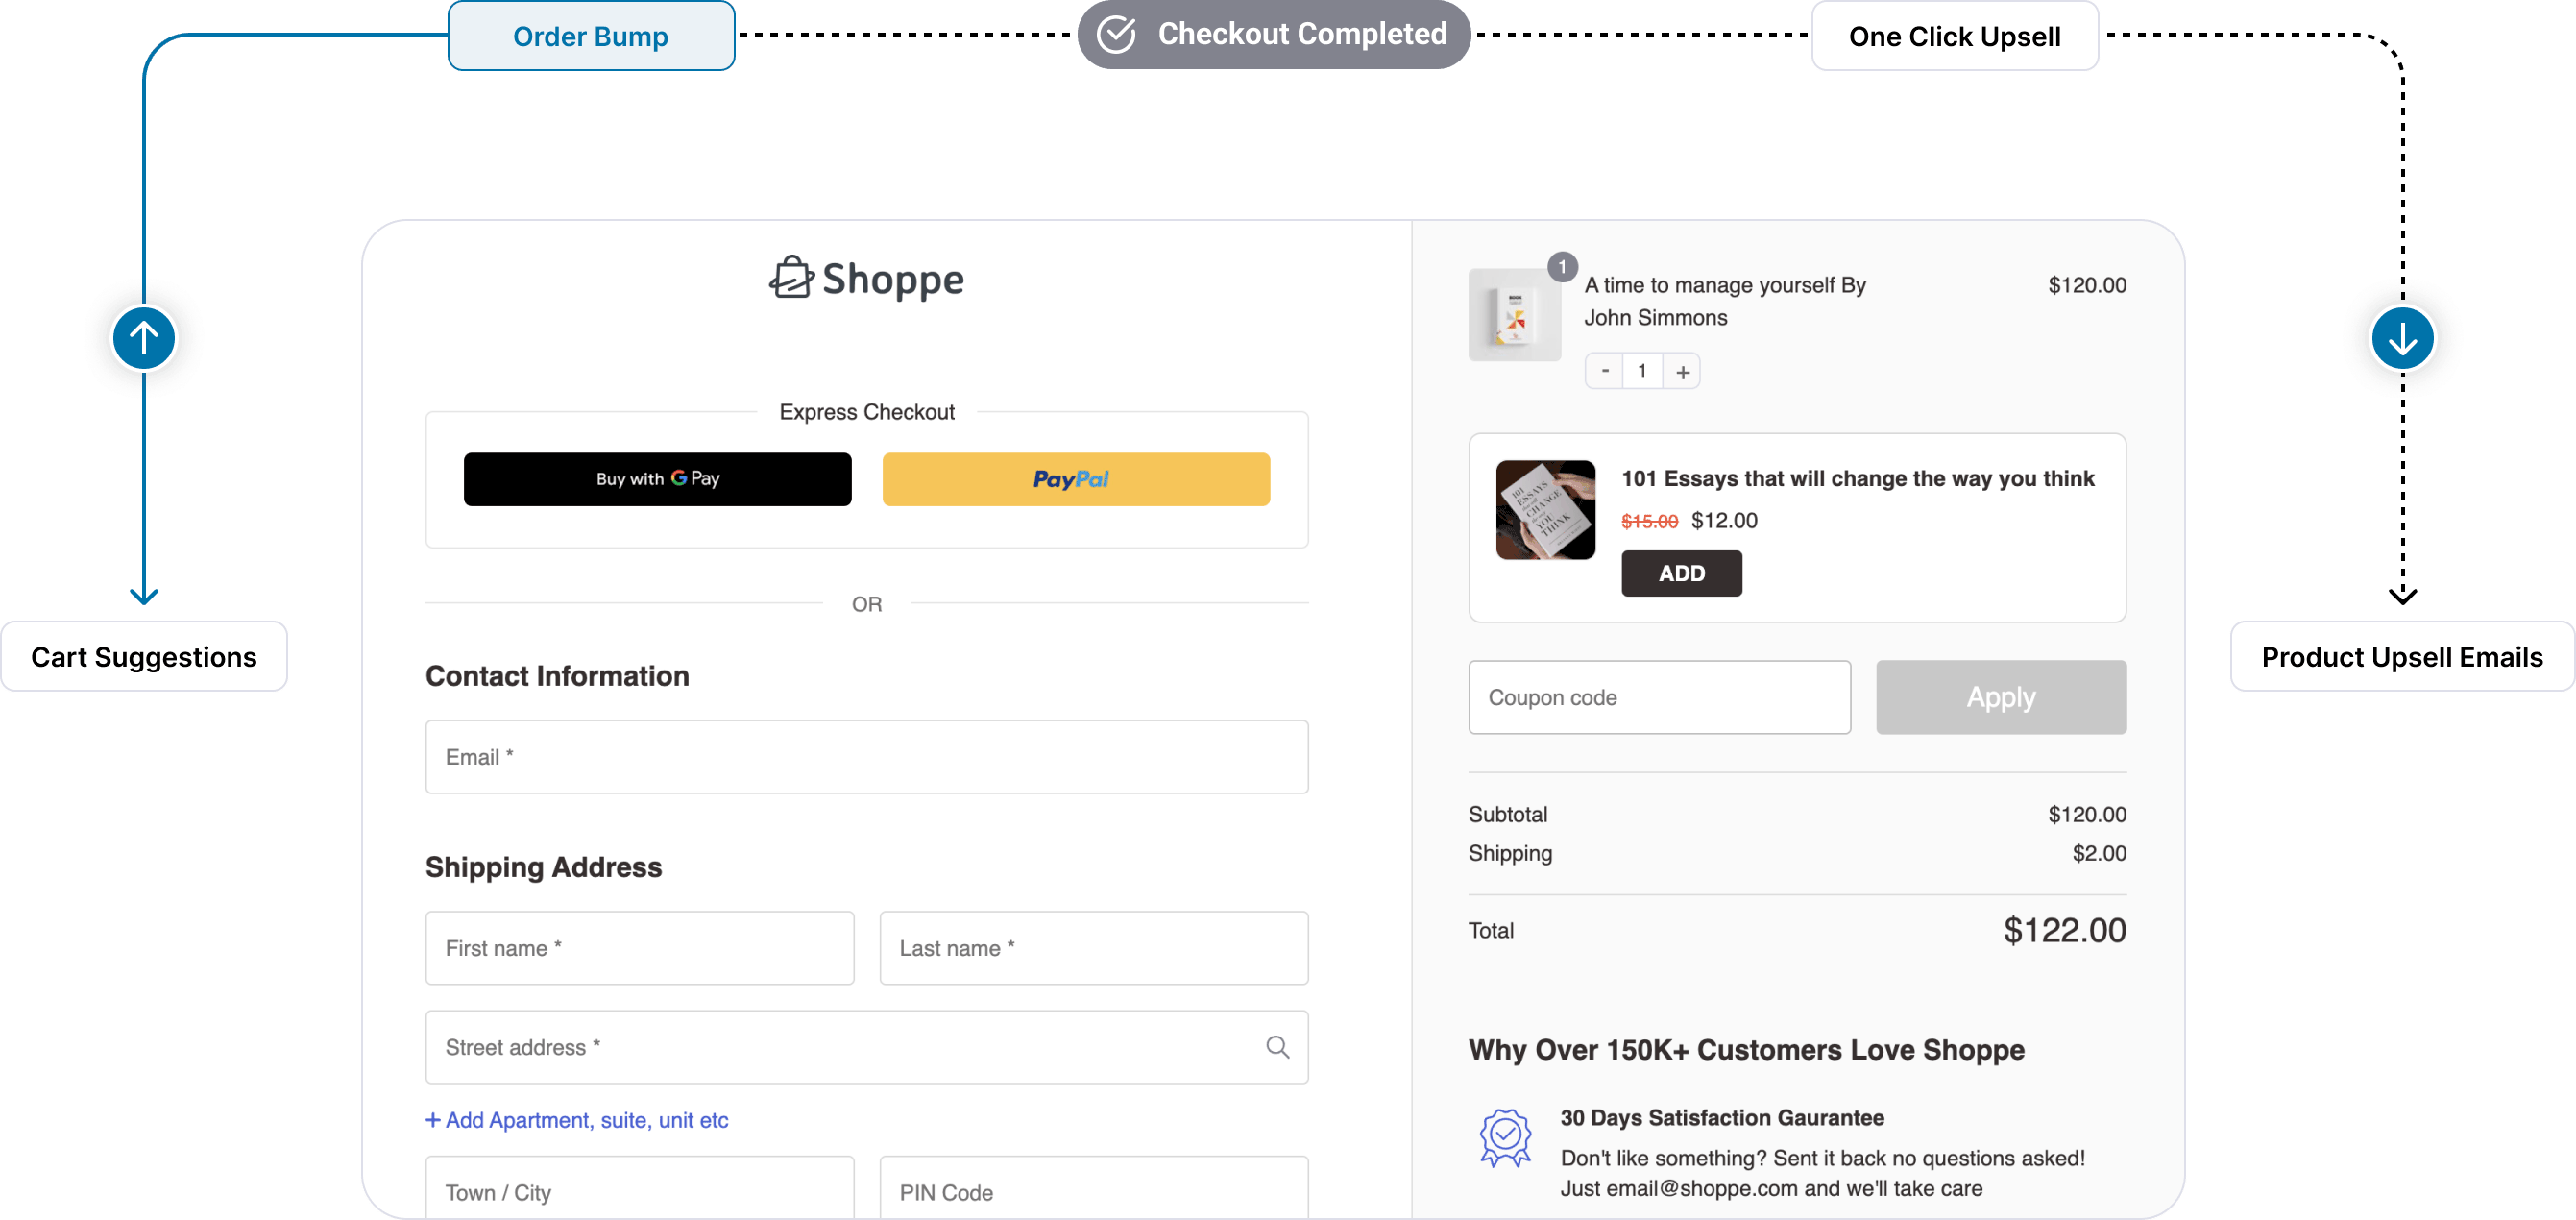Increase quantity with the plus button
The image size is (2576, 1220).
pos(1682,372)
